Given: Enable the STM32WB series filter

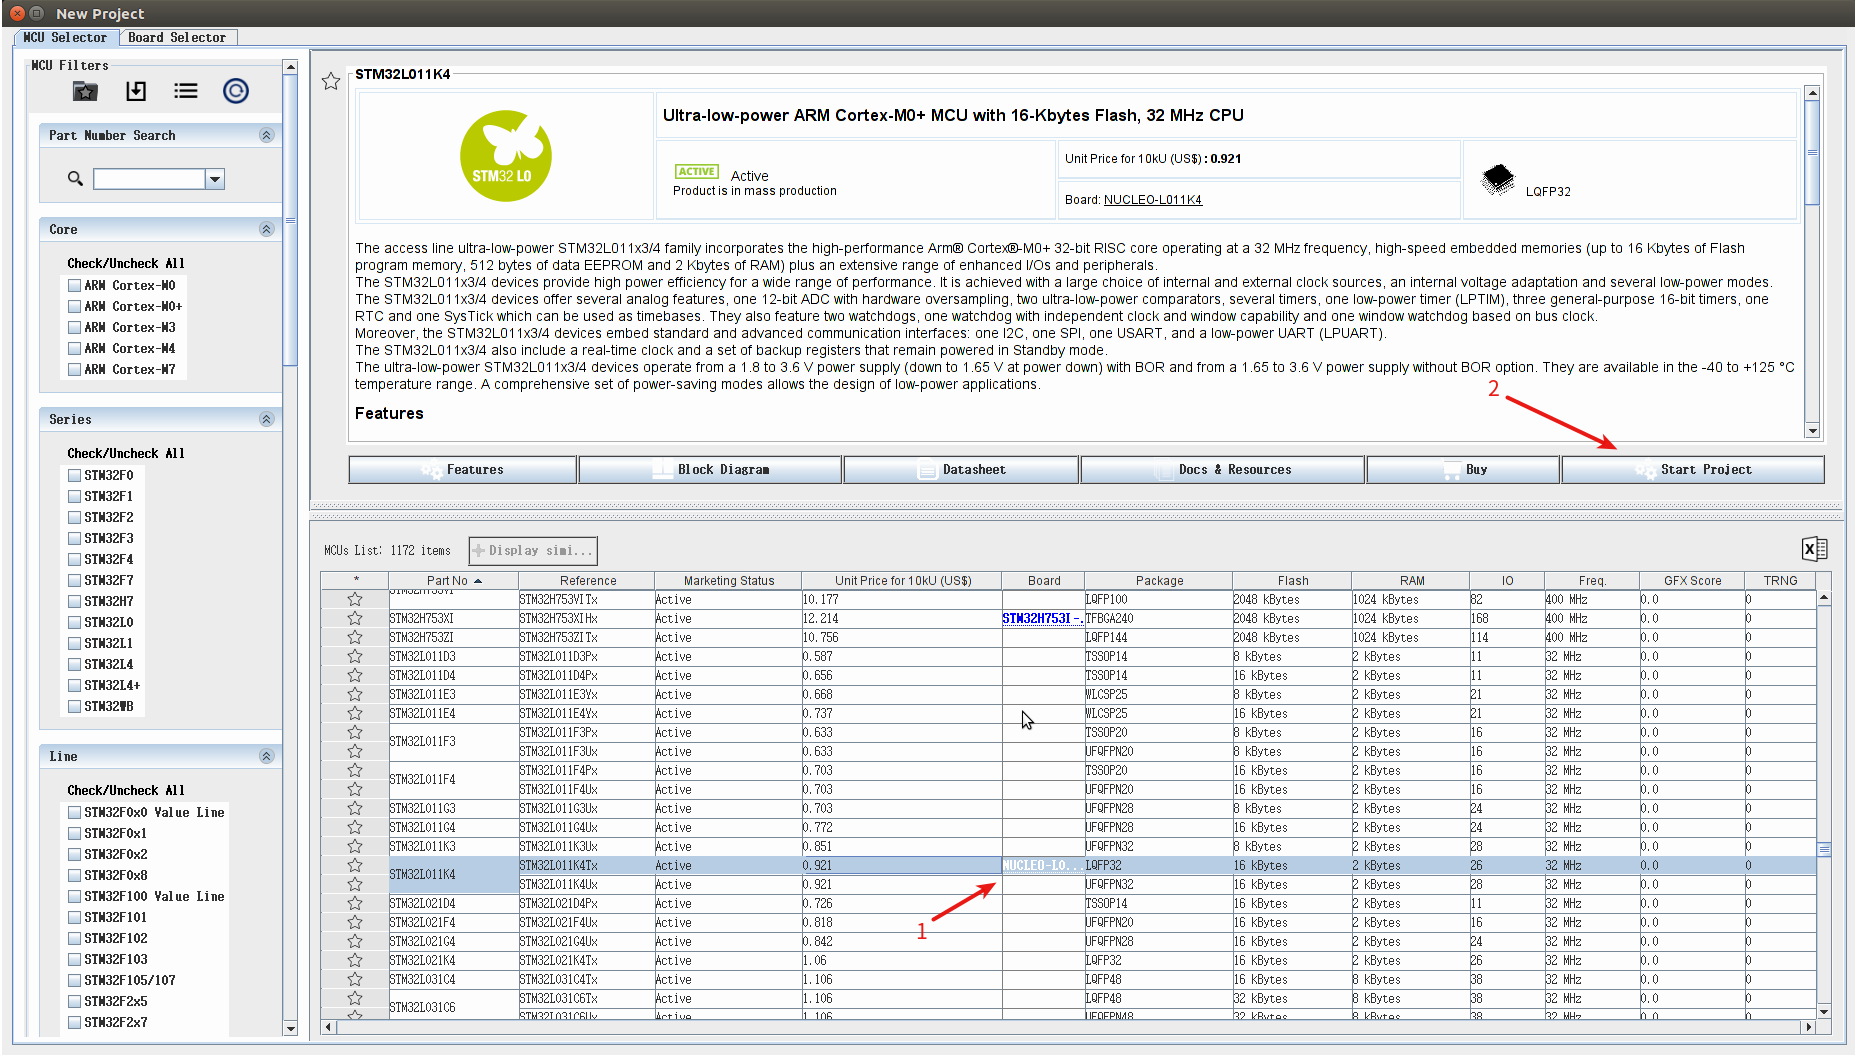Looking at the screenshot, I should (74, 706).
